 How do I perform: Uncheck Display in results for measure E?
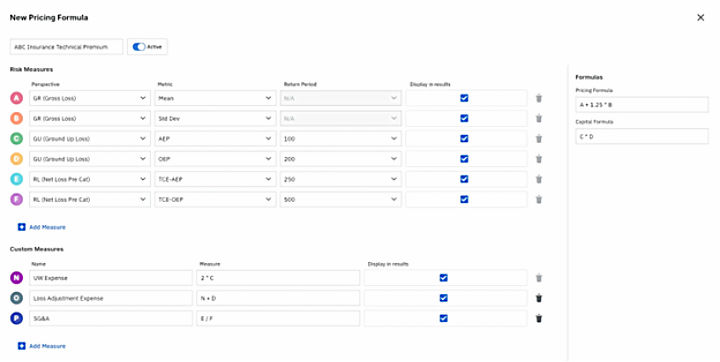[464, 179]
